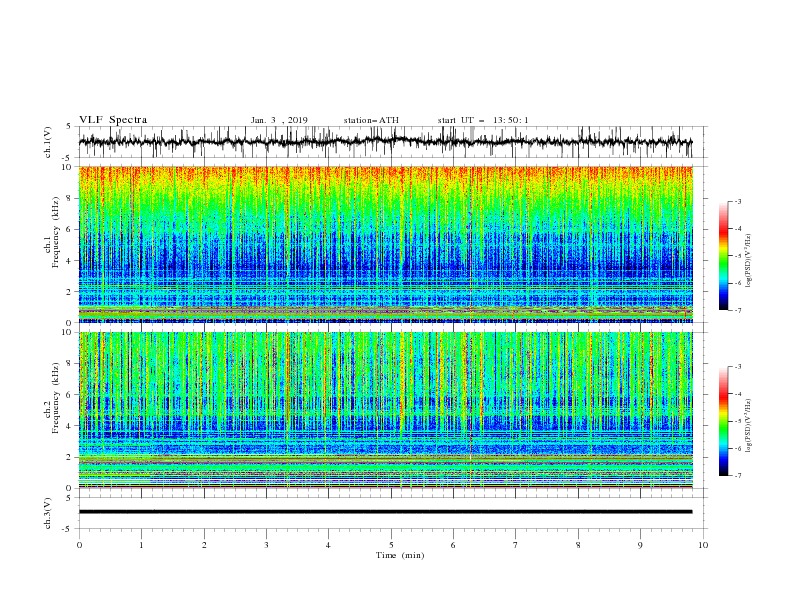
Task: Click the ch.1 spectrogram panel
Action: coord(385,244)
